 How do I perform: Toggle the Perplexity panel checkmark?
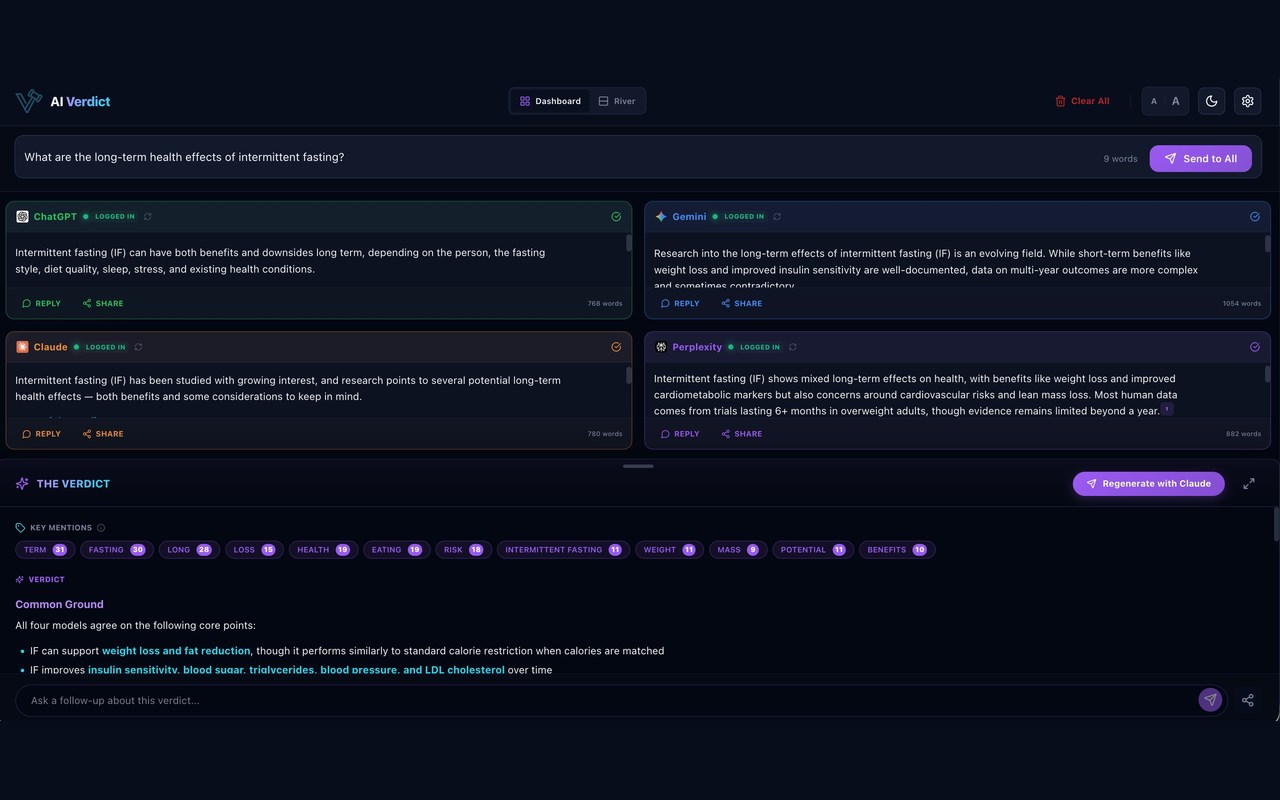click(x=1255, y=347)
